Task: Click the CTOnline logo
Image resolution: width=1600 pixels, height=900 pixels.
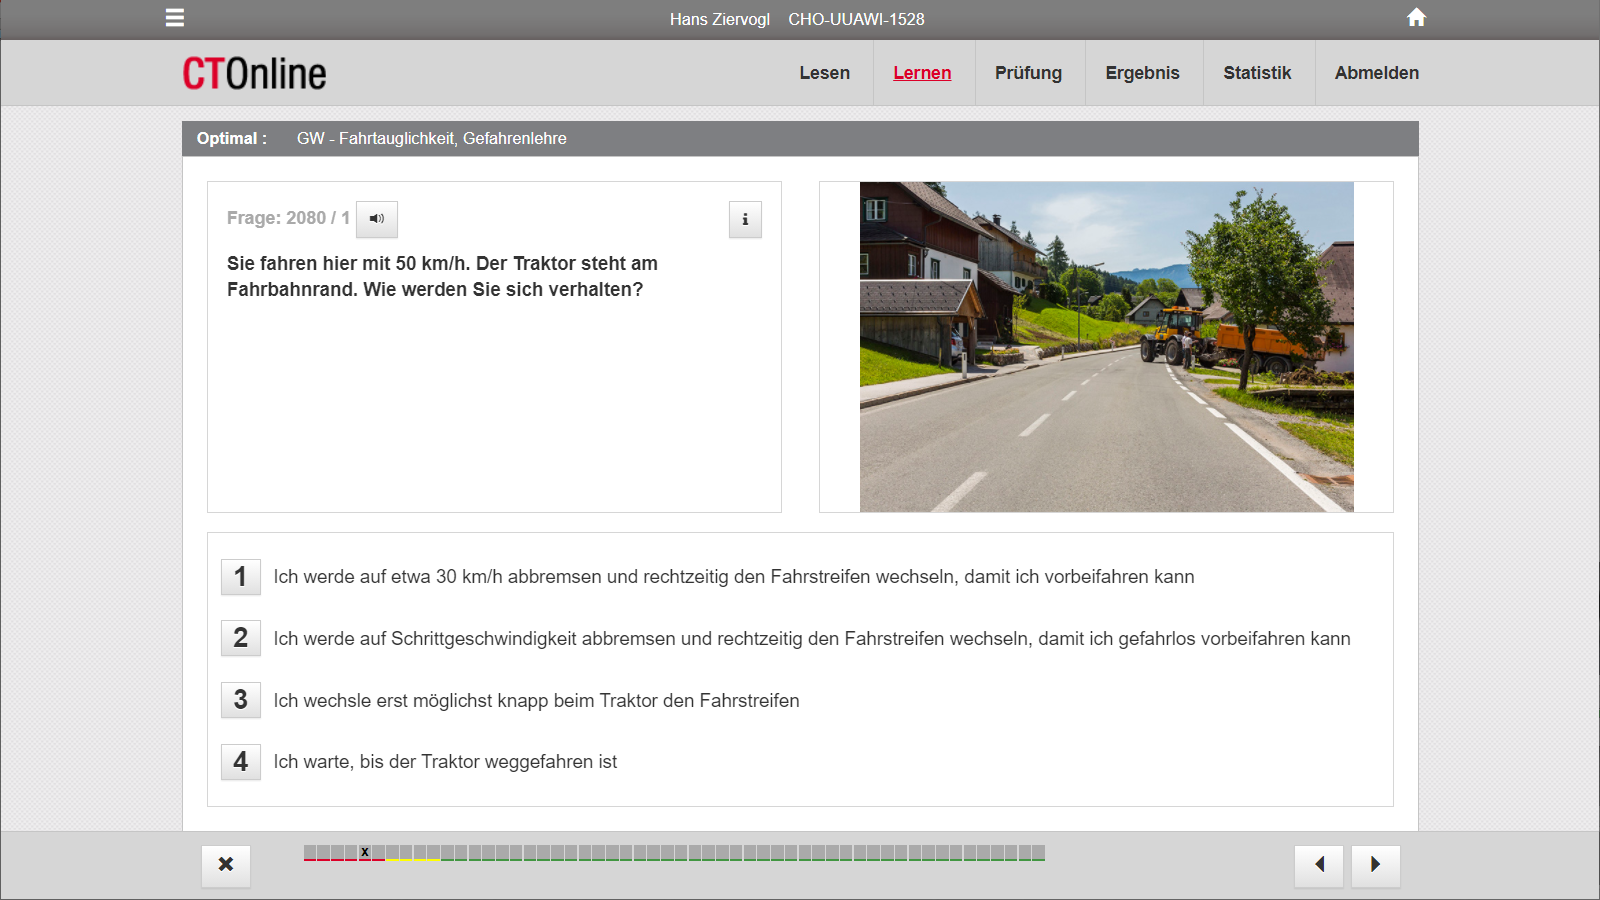Action: point(254,73)
